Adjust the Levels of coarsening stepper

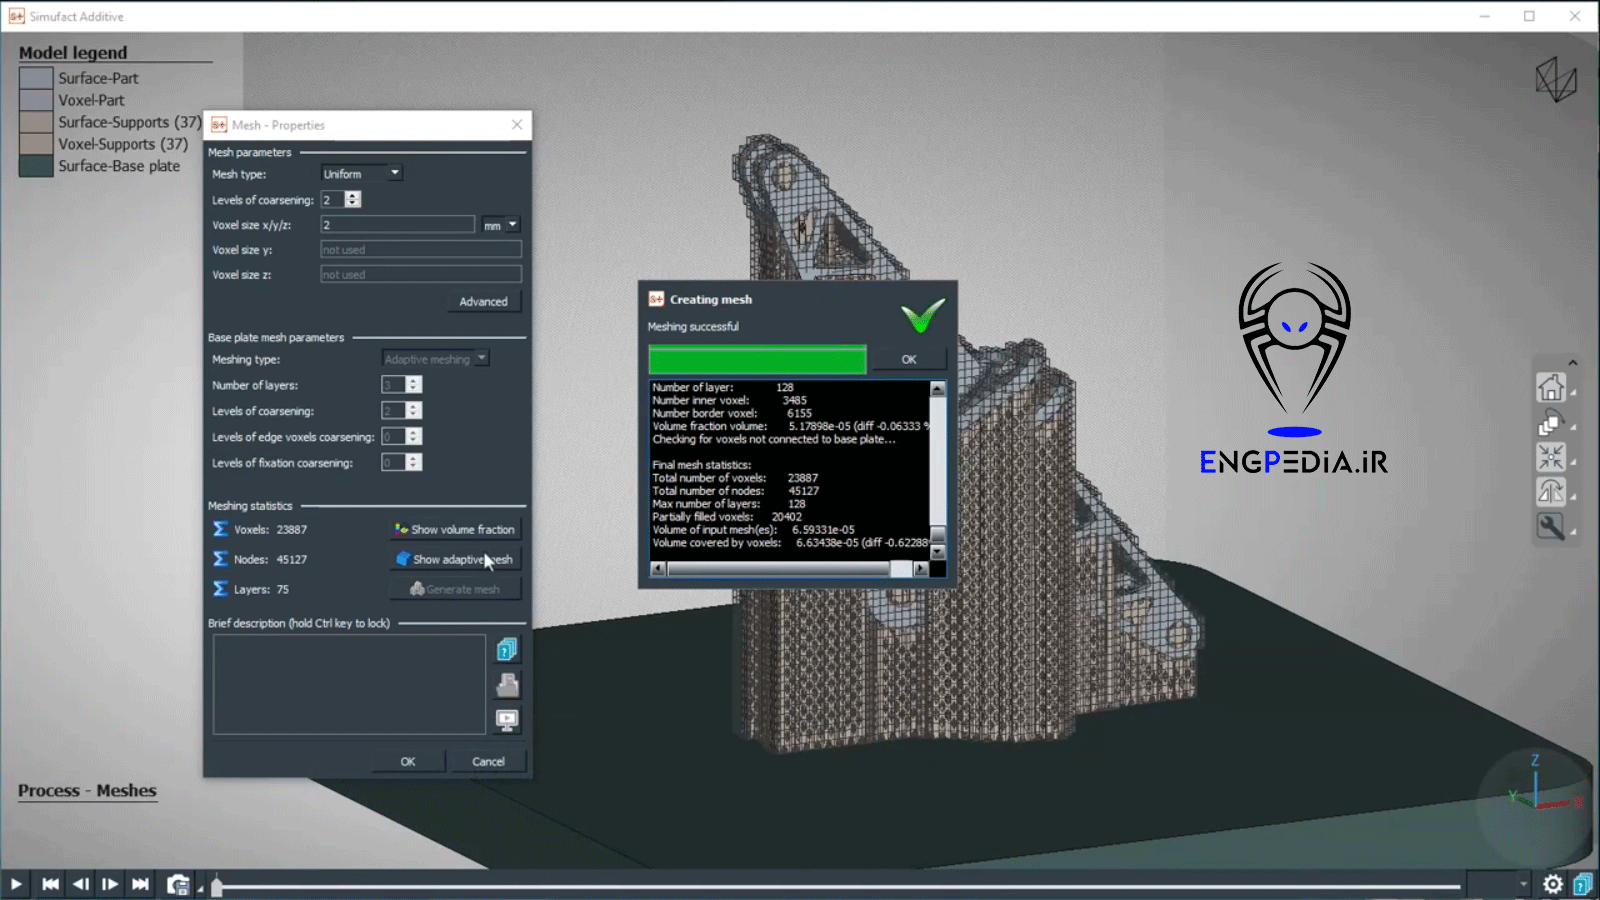[352, 200]
